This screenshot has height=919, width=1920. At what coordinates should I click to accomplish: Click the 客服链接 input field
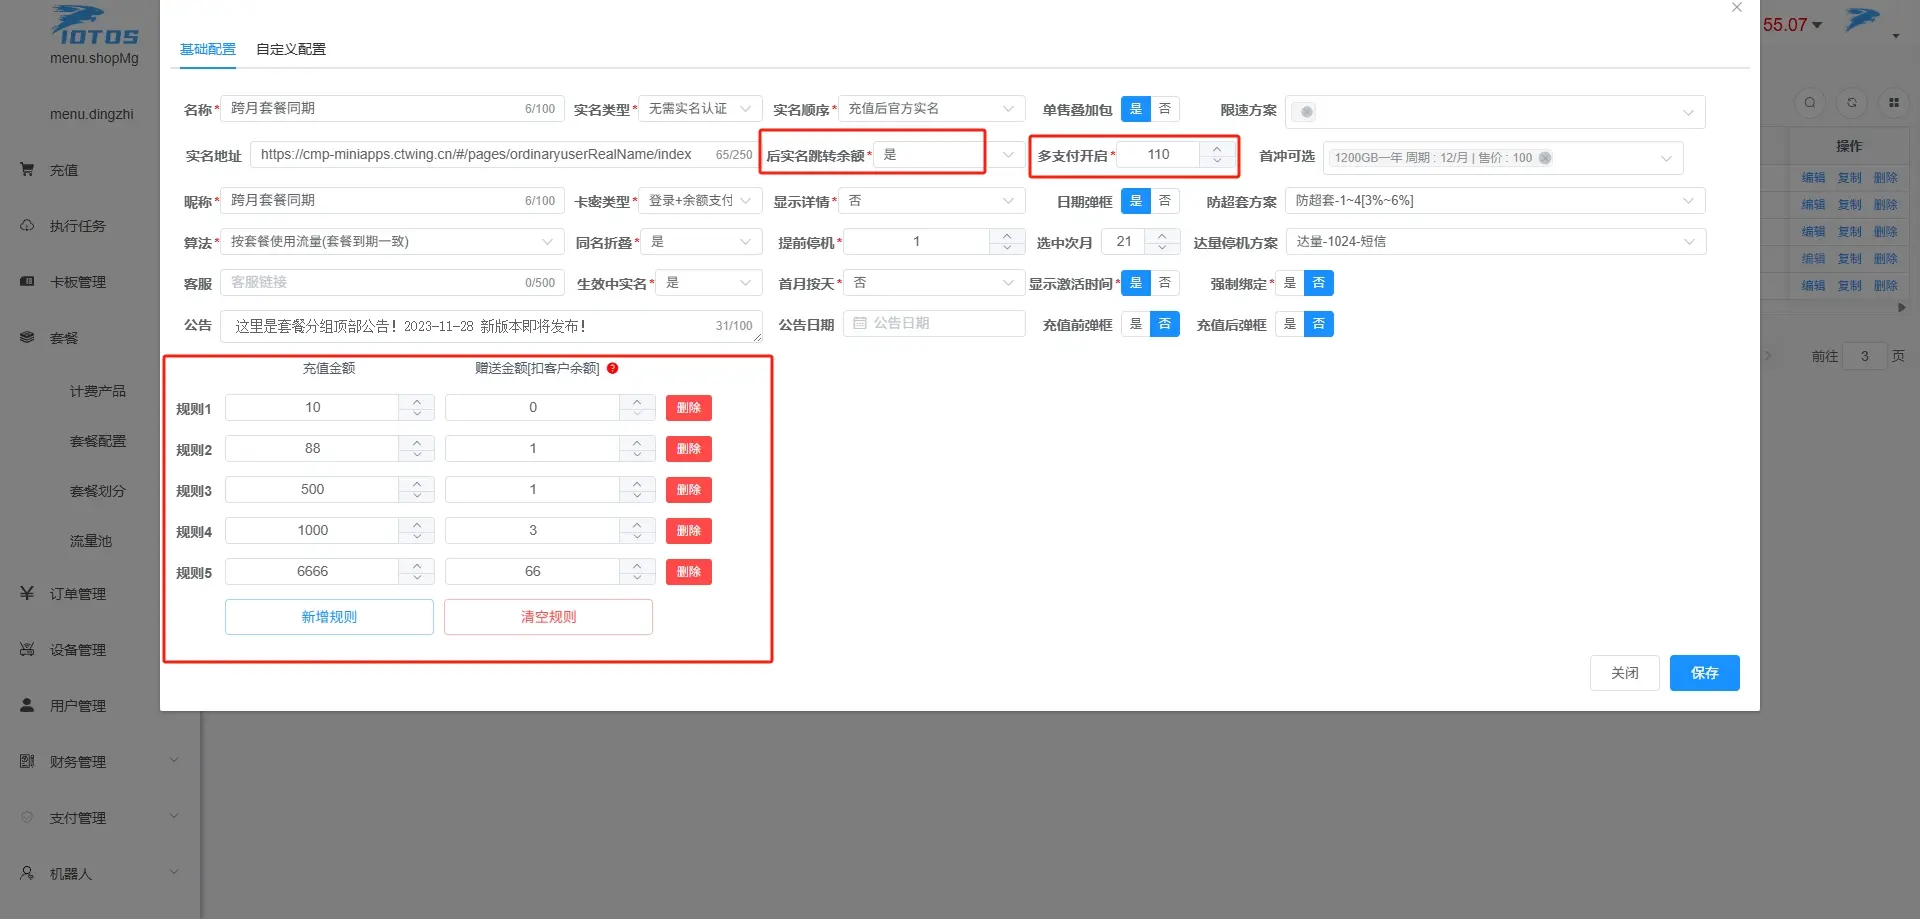[x=392, y=283]
